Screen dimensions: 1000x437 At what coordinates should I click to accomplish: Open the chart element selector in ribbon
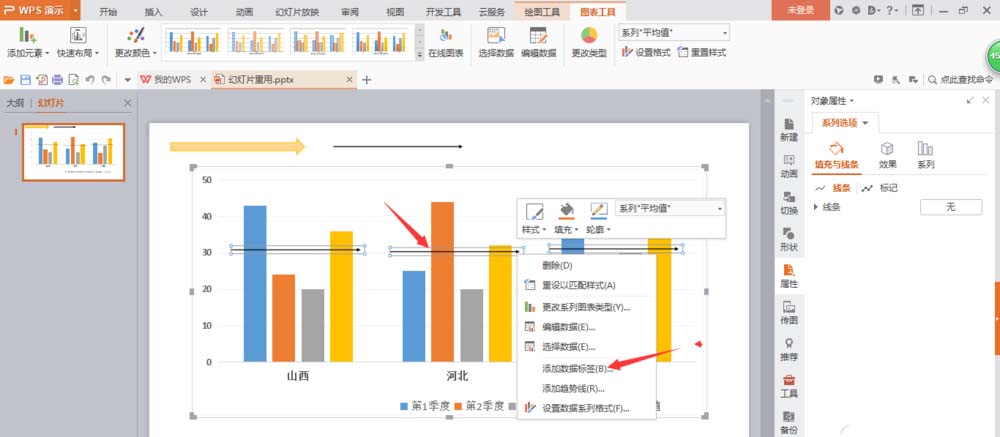(x=674, y=33)
